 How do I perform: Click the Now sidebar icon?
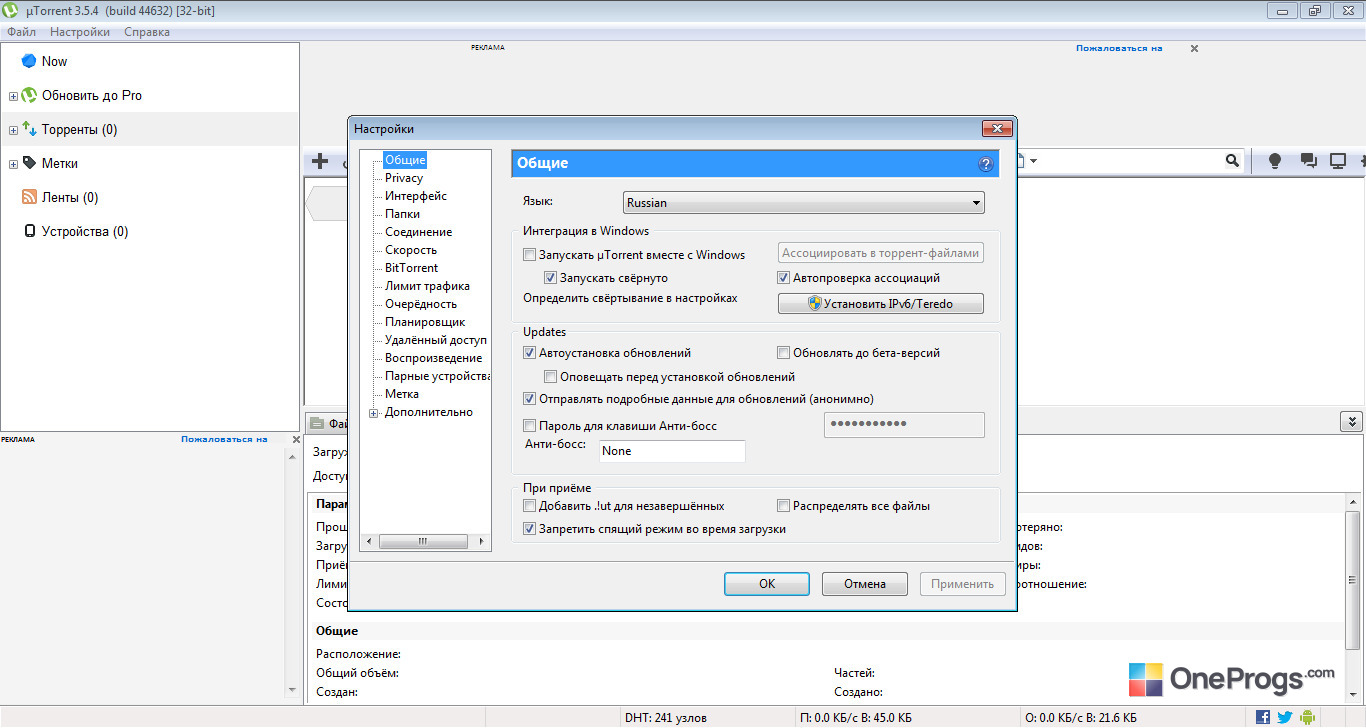point(29,61)
